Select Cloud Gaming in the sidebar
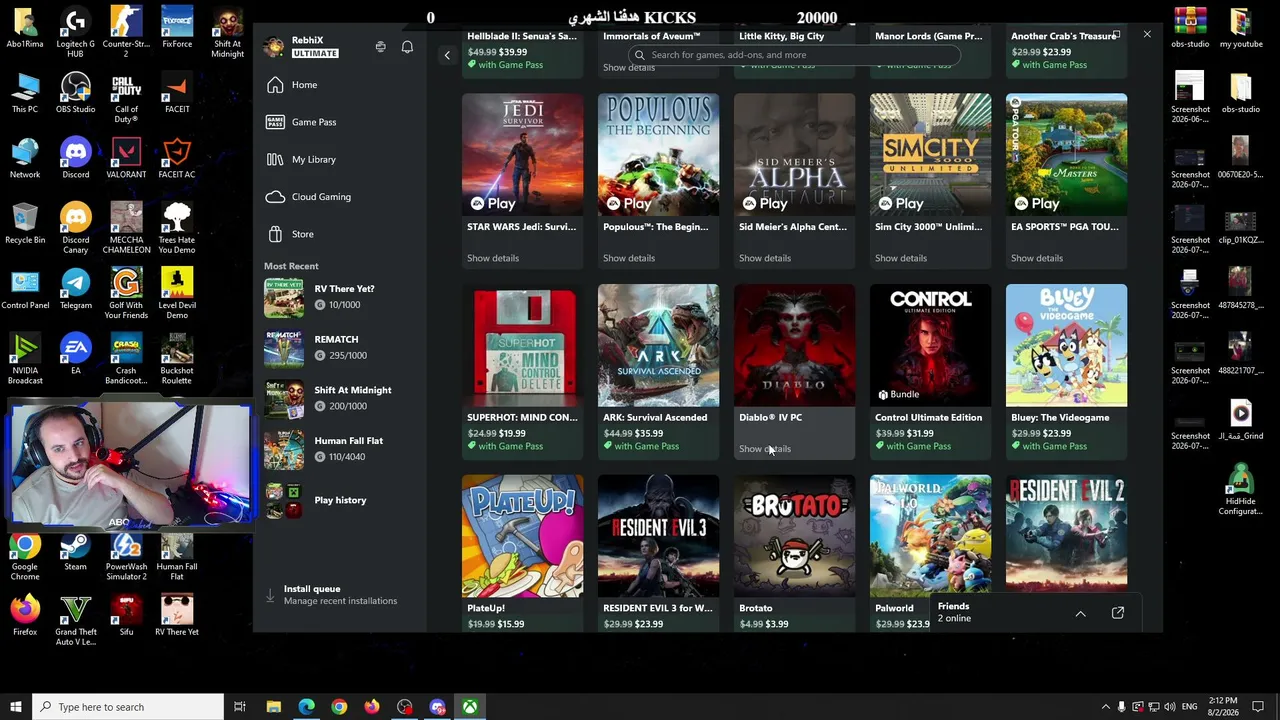Image resolution: width=1280 pixels, height=720 pixels. pos(341,197)
